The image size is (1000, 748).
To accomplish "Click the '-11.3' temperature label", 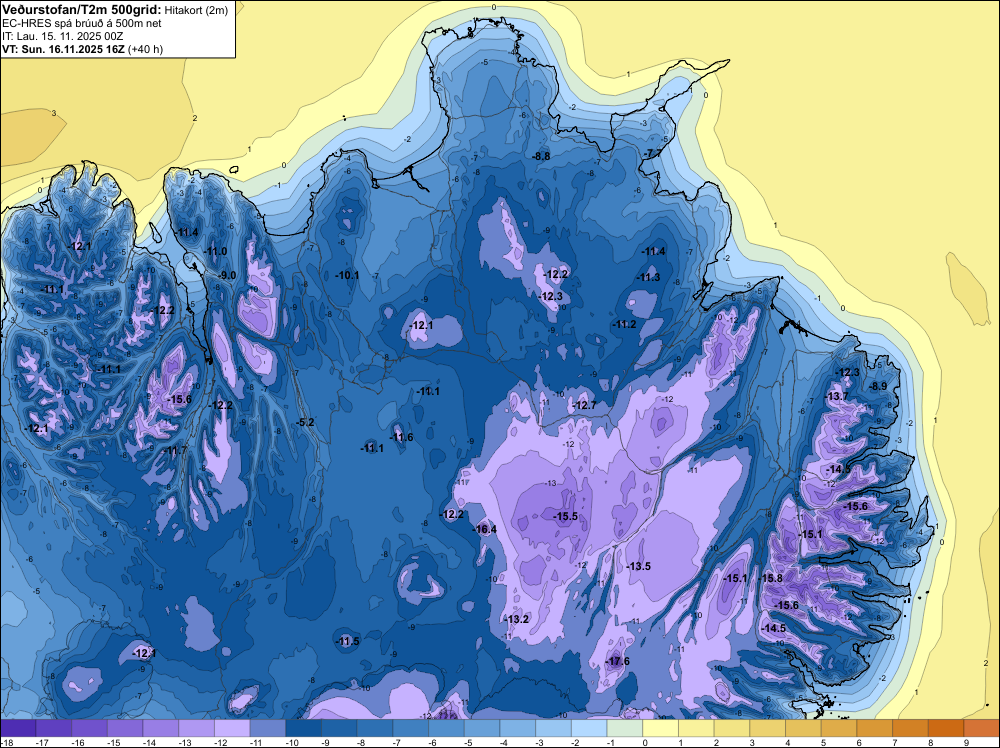I will (649, 277).
